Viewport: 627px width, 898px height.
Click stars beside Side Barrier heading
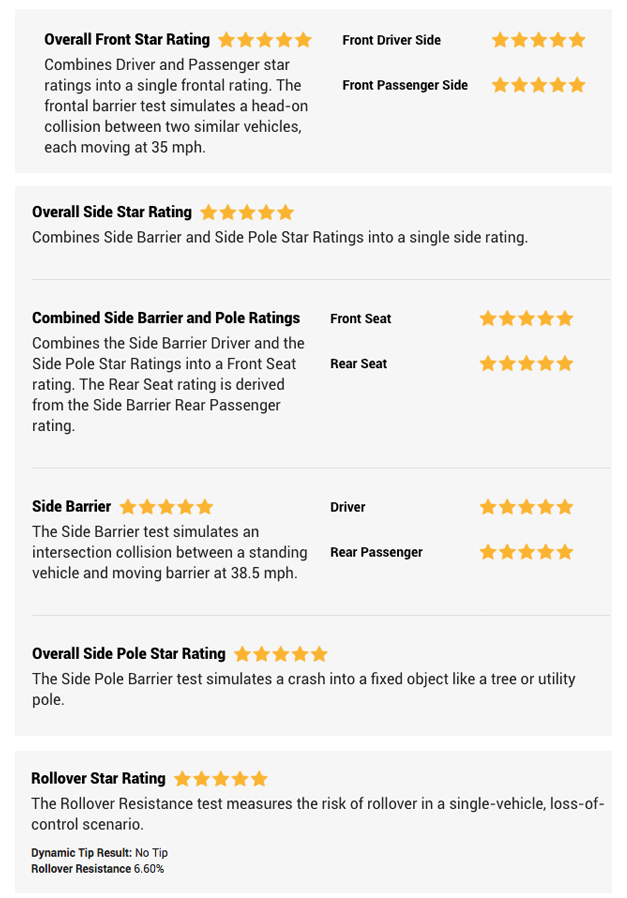point(166,507)
